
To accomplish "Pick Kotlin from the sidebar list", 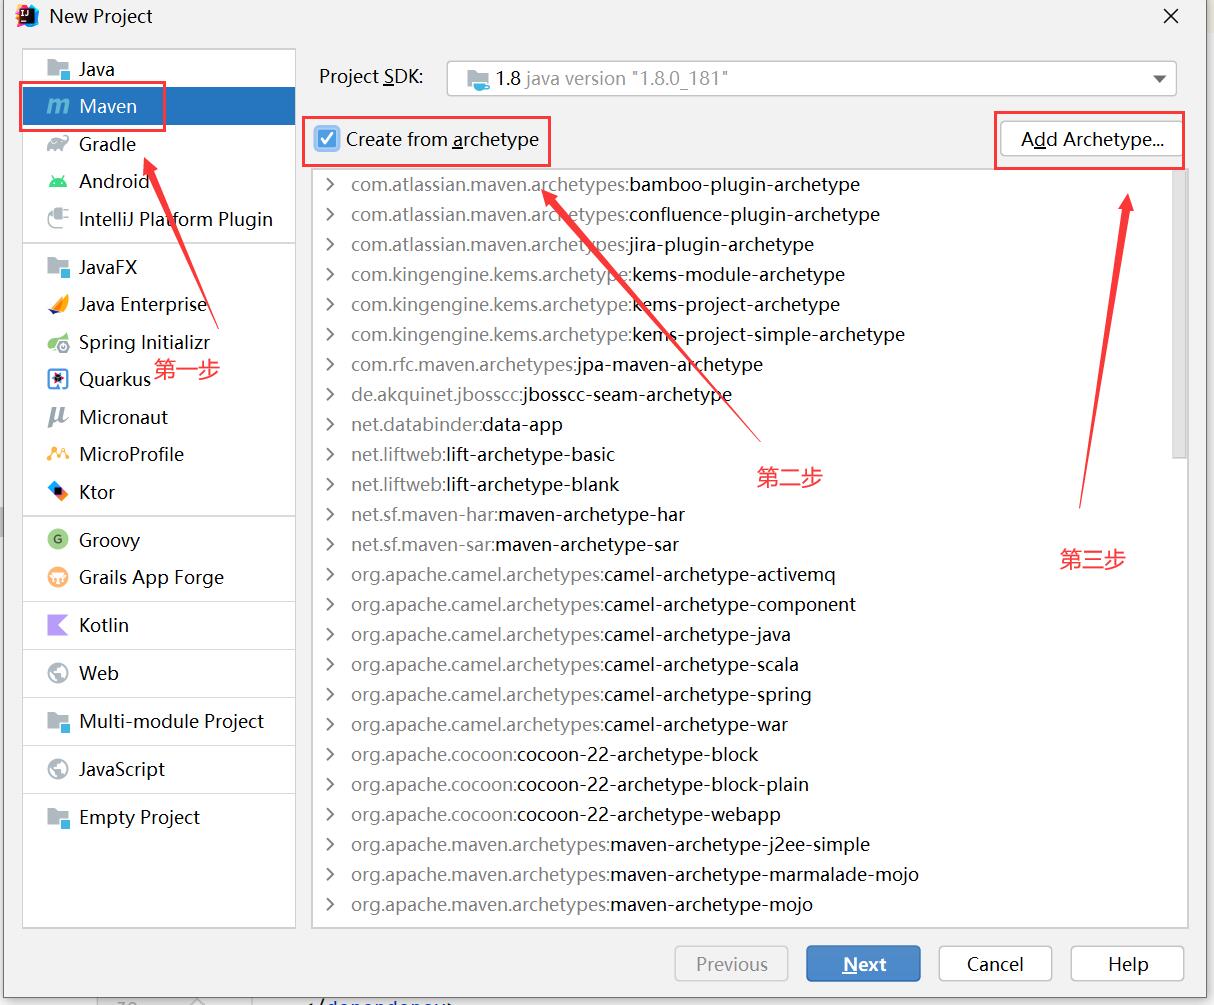I will click(159, 625).
